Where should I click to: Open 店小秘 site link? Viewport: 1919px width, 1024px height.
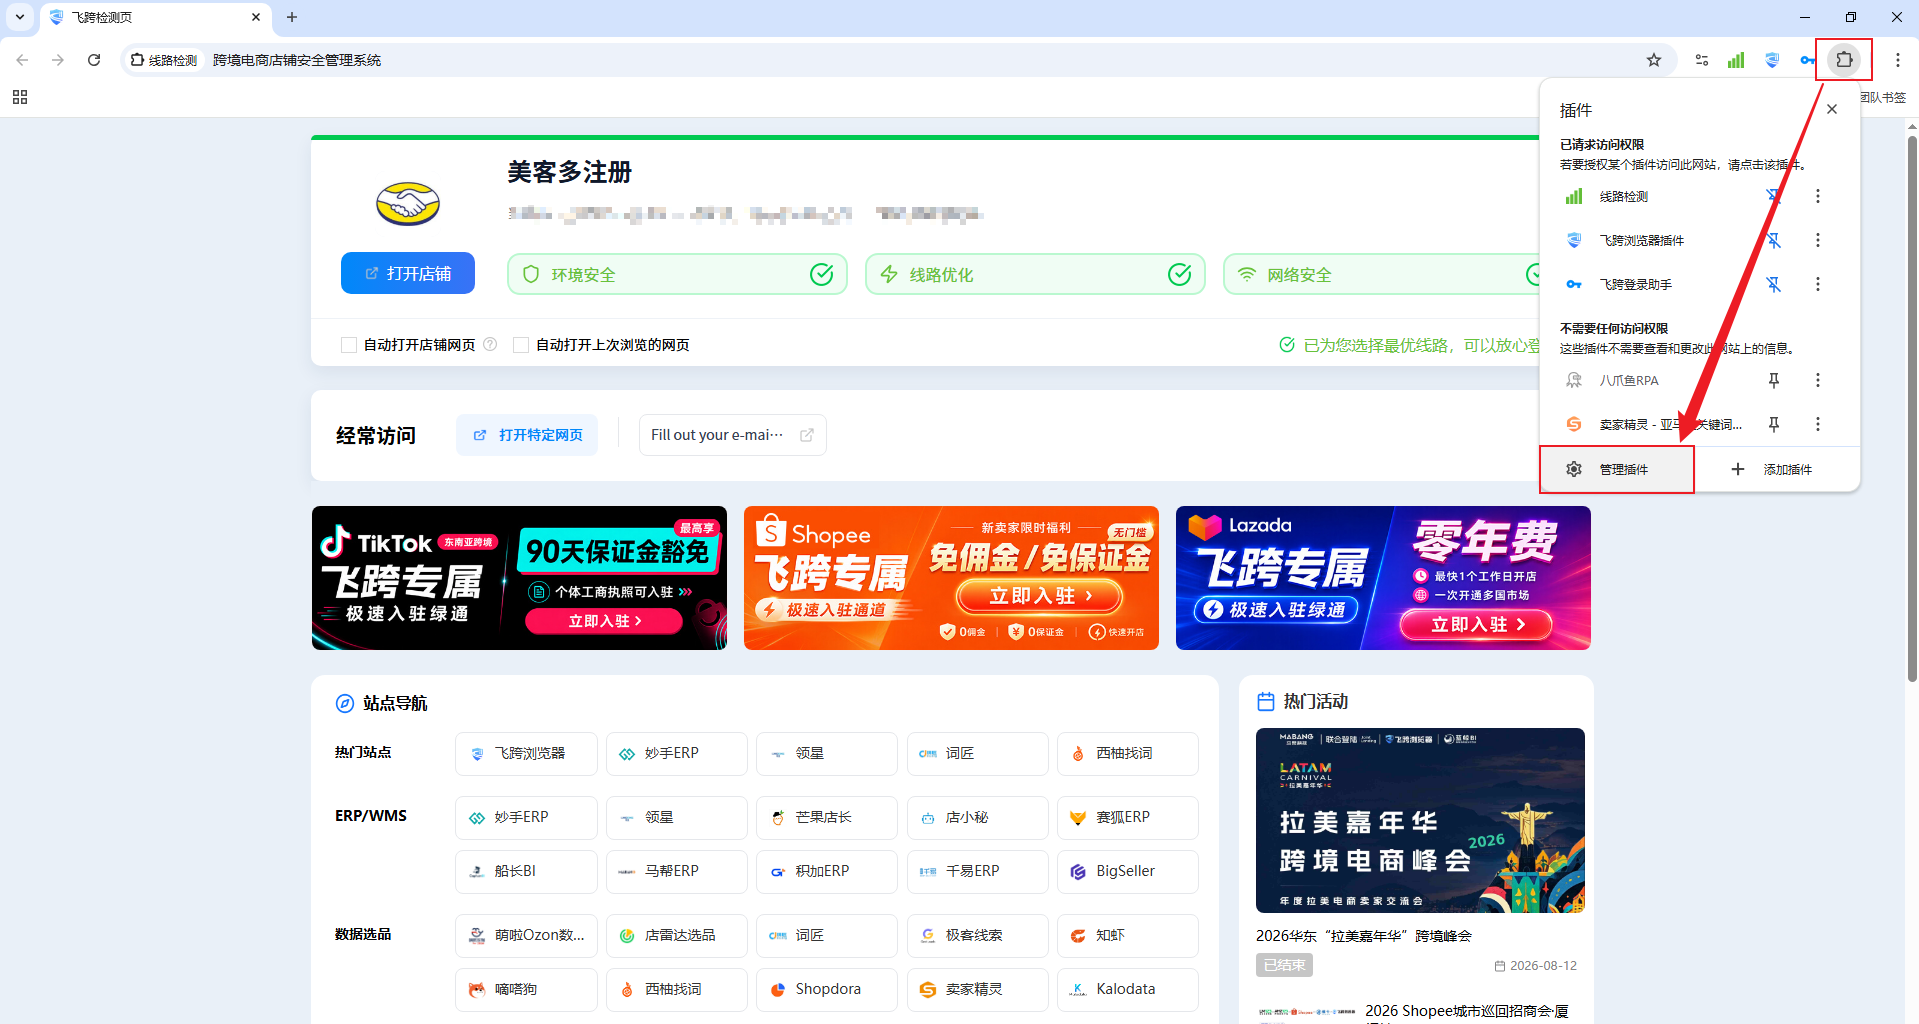point(977,818)
